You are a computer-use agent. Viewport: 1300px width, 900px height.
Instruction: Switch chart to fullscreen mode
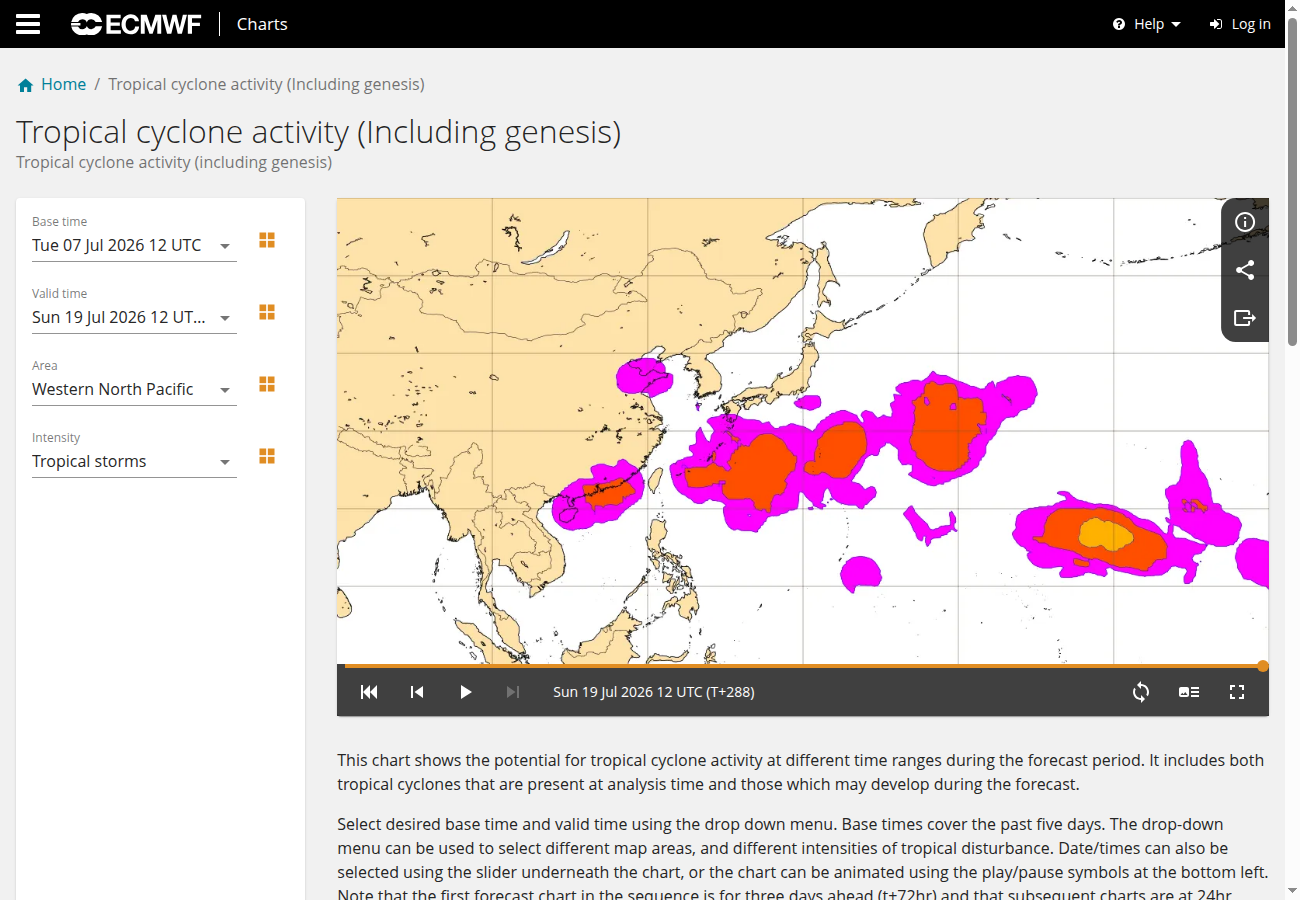point(1237,692)
